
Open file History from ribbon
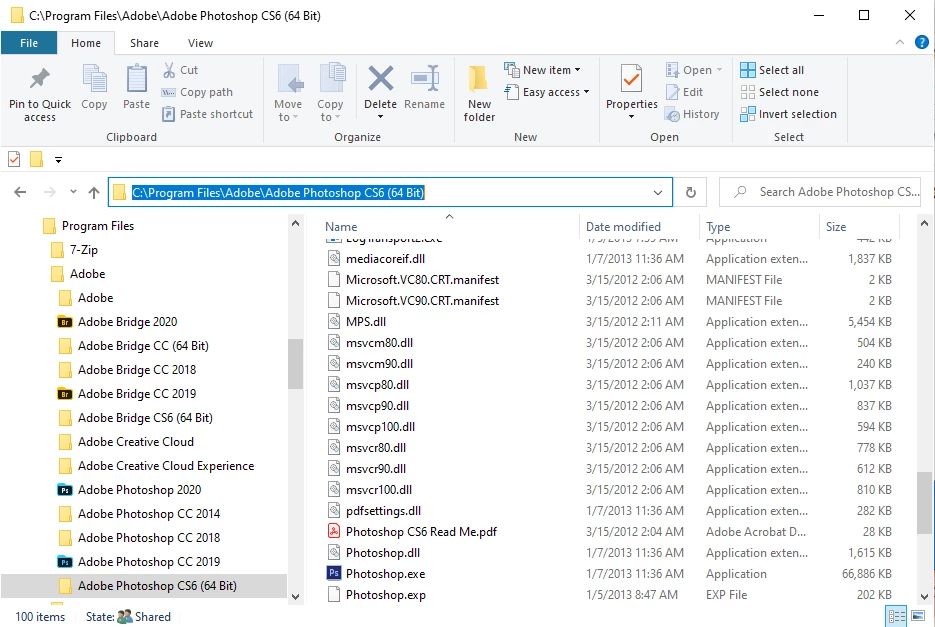[692, 114]
